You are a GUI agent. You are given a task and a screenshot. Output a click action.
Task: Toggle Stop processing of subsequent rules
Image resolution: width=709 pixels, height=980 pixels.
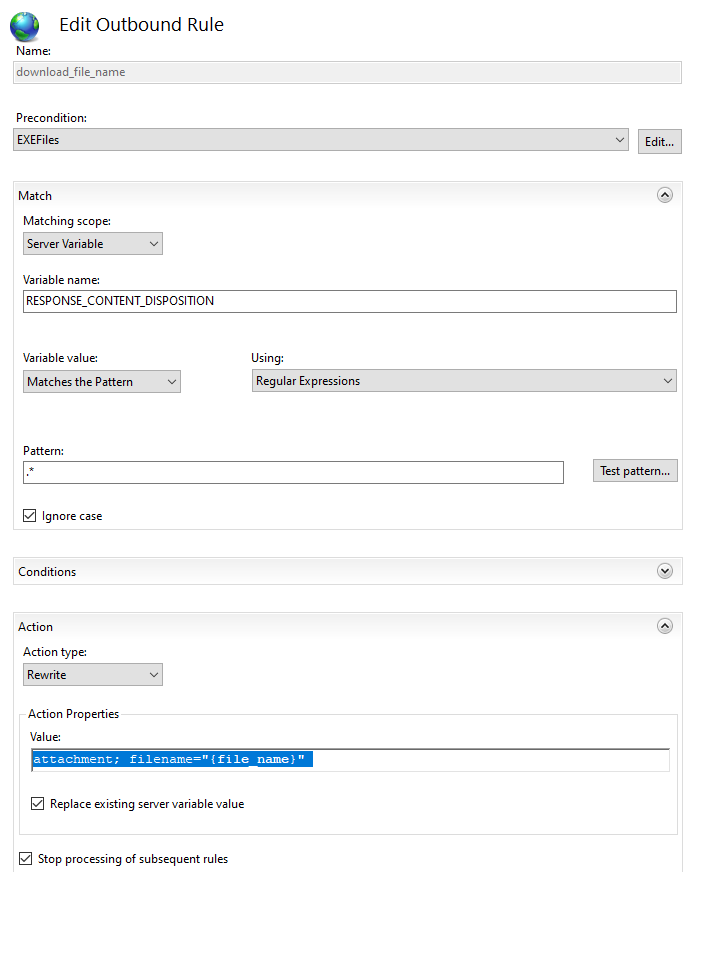tap(26, 859)
